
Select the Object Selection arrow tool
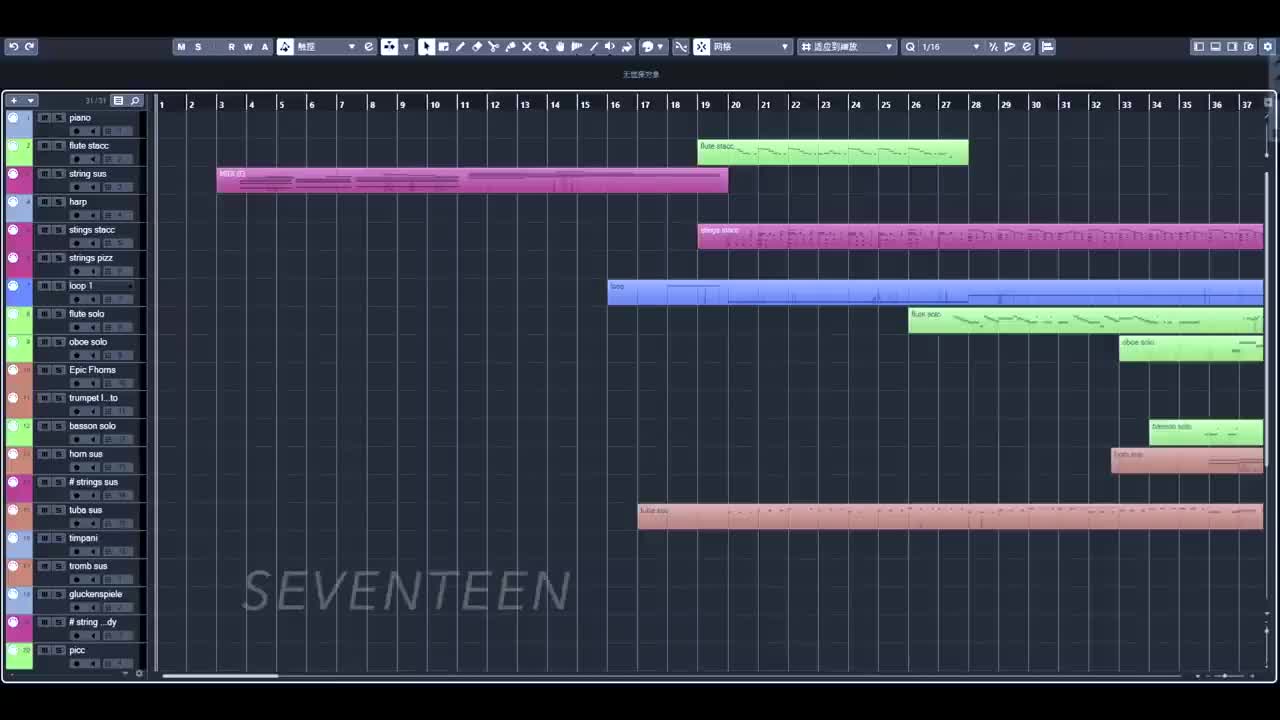[x=427, y=46]
